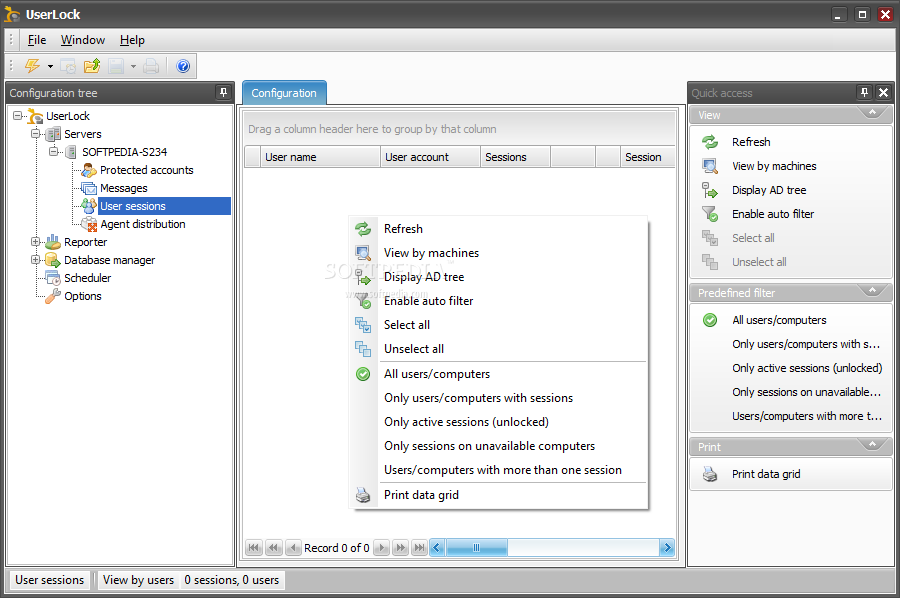Choose View by machines in context menu
This screenshot has height=598, width=900.
498,253
